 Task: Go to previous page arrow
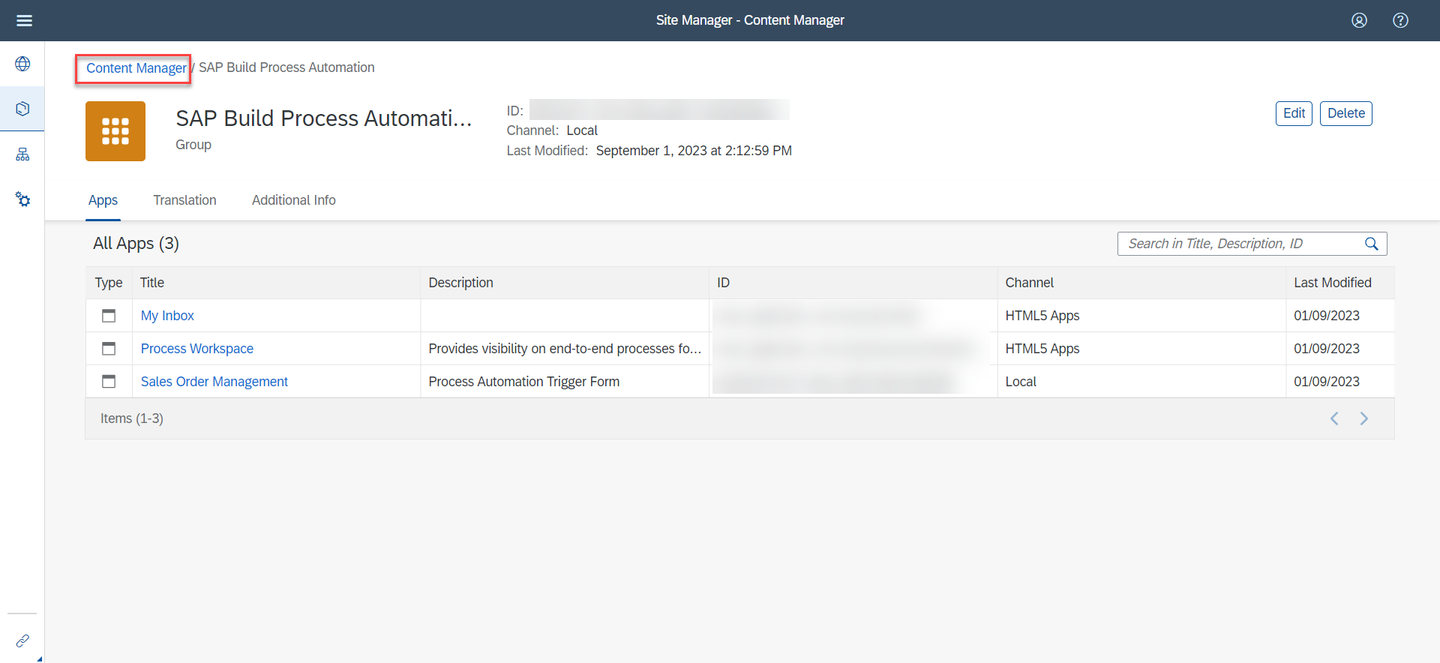click(1334, 419)
